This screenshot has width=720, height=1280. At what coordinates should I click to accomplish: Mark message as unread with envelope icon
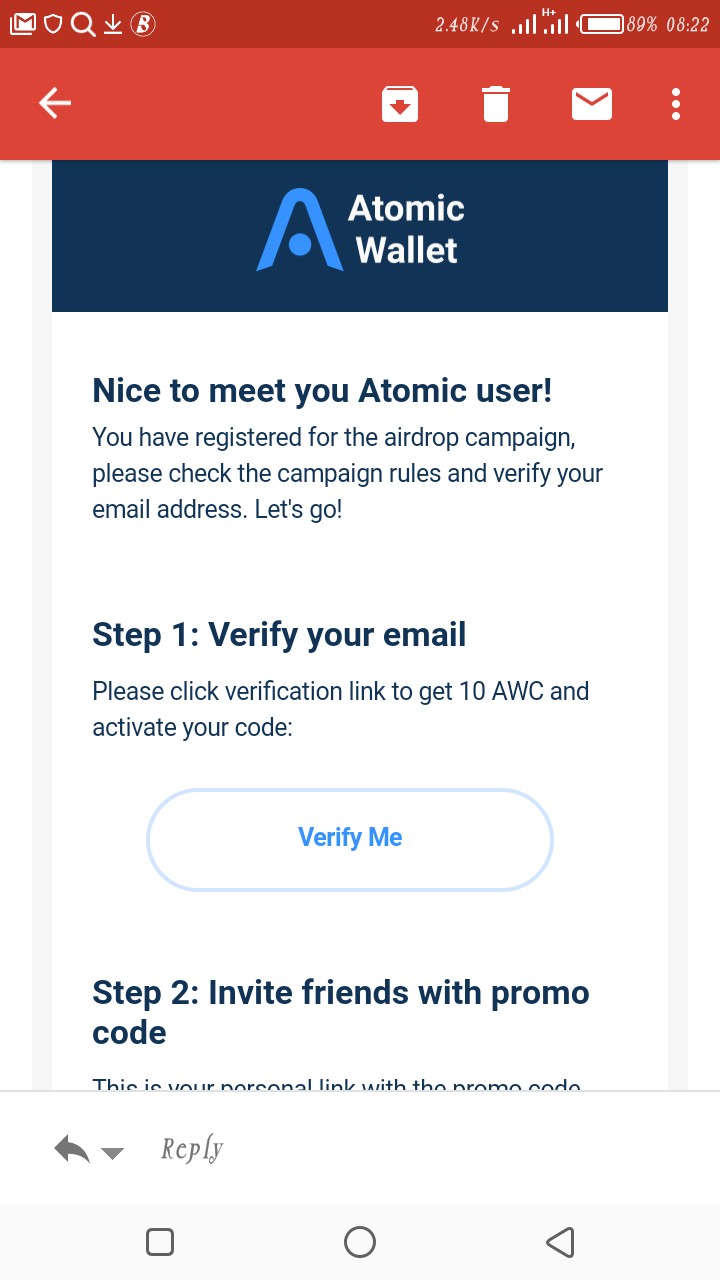pyautogui.click(x=592, y=104)
